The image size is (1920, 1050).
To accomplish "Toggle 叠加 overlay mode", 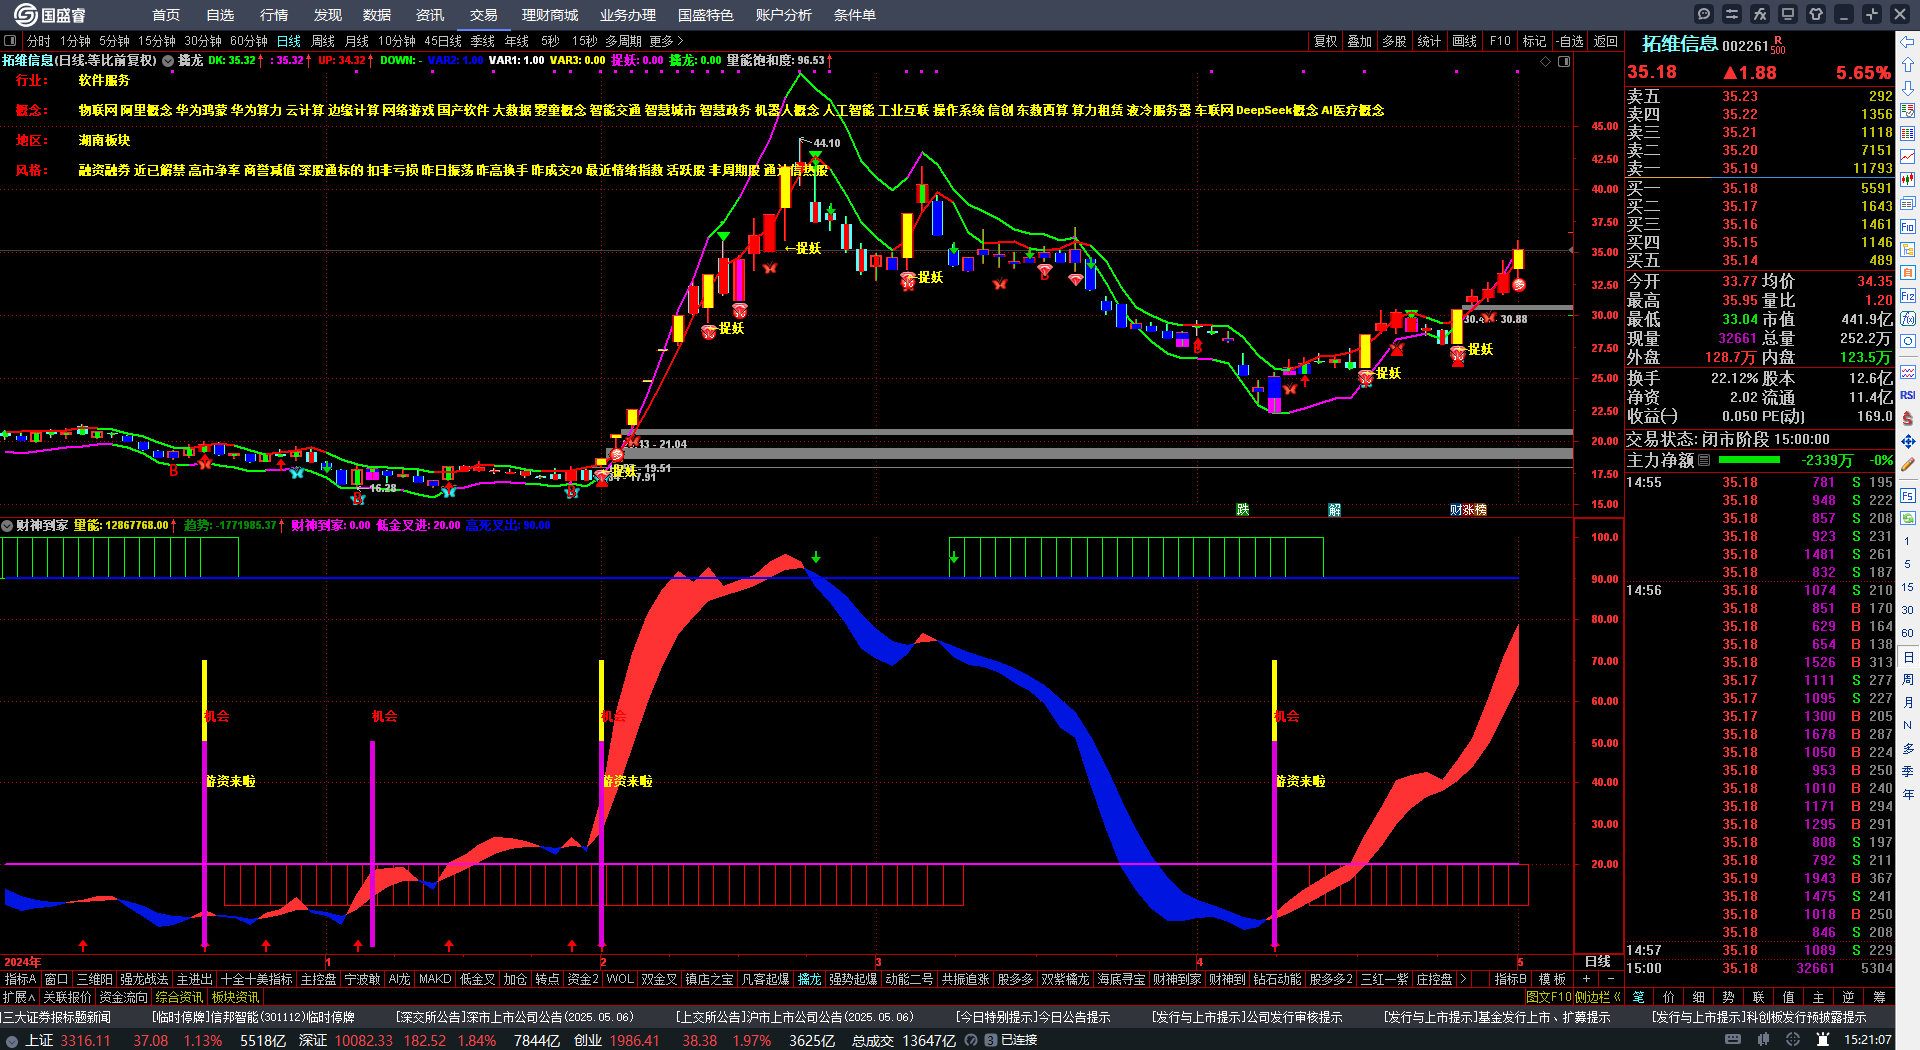I will (x=1360, y=41).
